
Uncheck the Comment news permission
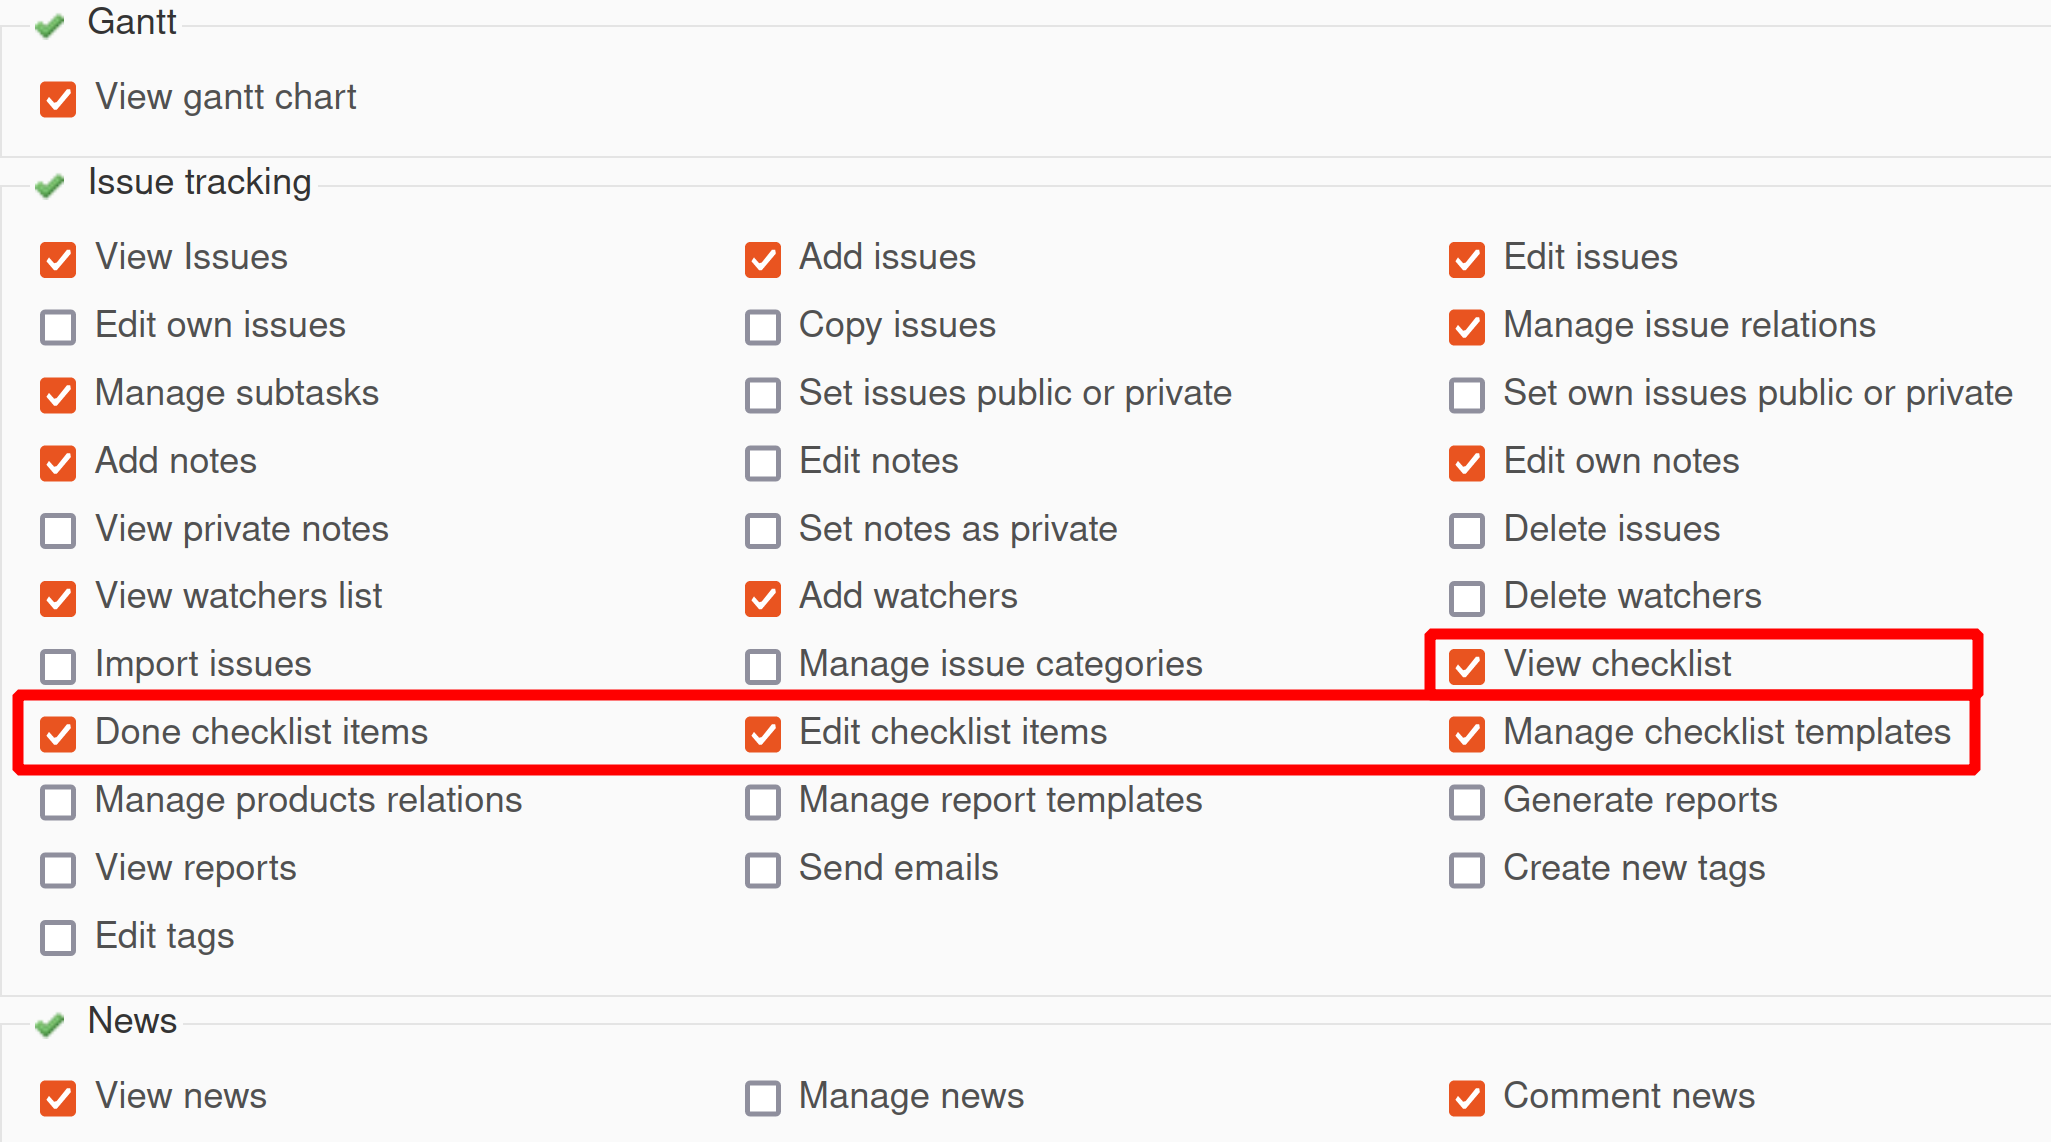[x=1466, y=1098]
